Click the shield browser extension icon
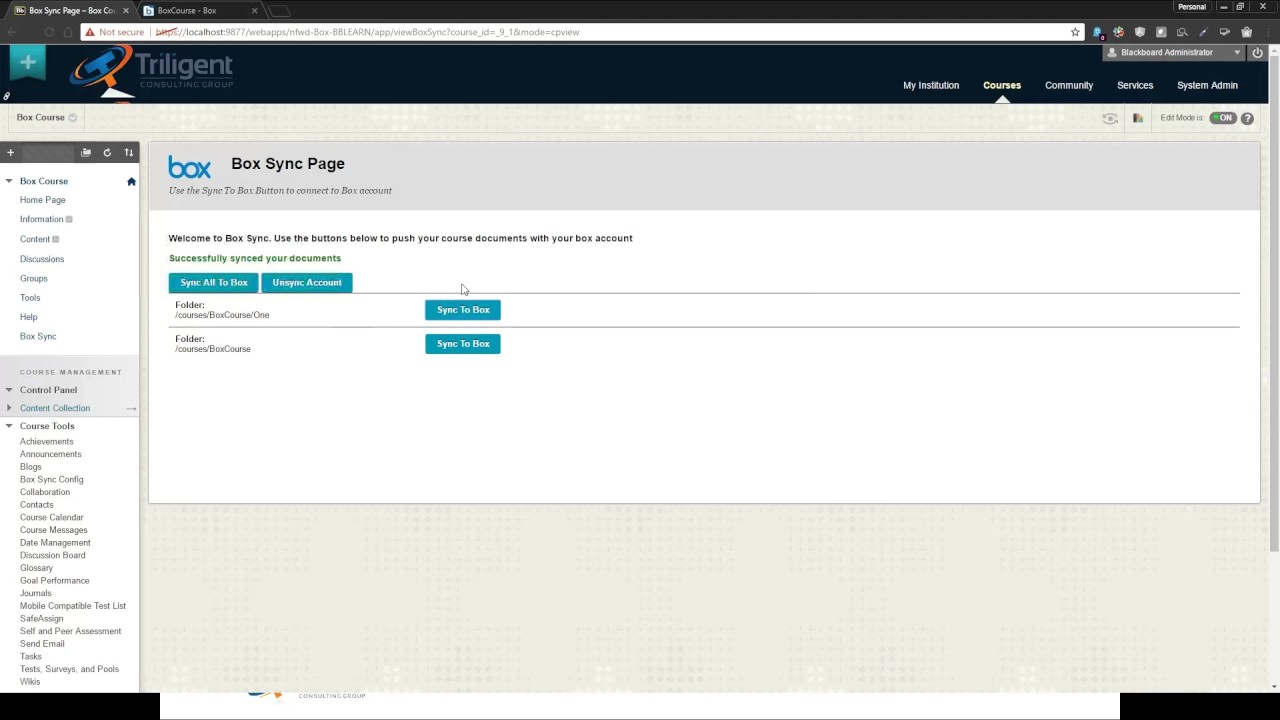 pyautogui.click(x=1140, y=32)
